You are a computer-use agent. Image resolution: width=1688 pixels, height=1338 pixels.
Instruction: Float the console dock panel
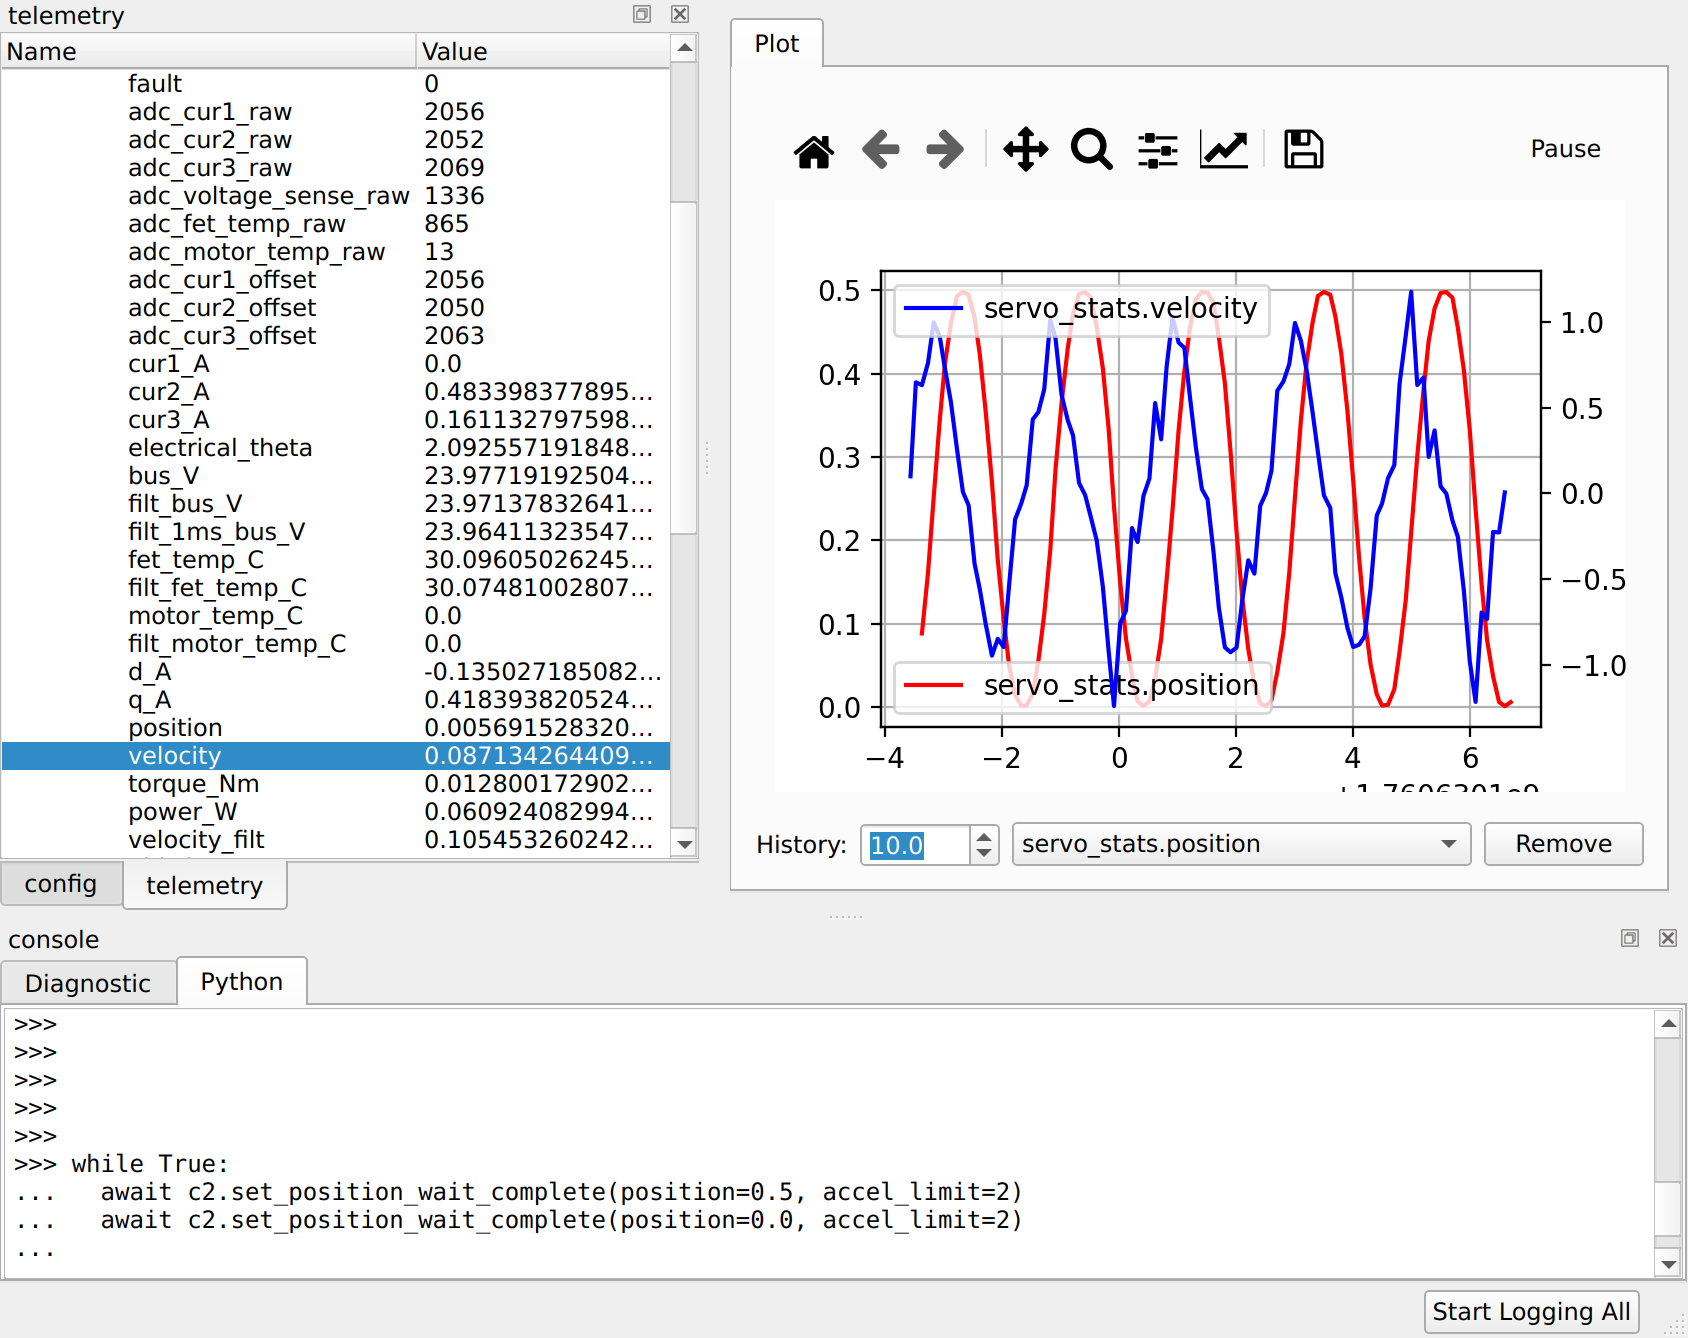point(1630,938)
